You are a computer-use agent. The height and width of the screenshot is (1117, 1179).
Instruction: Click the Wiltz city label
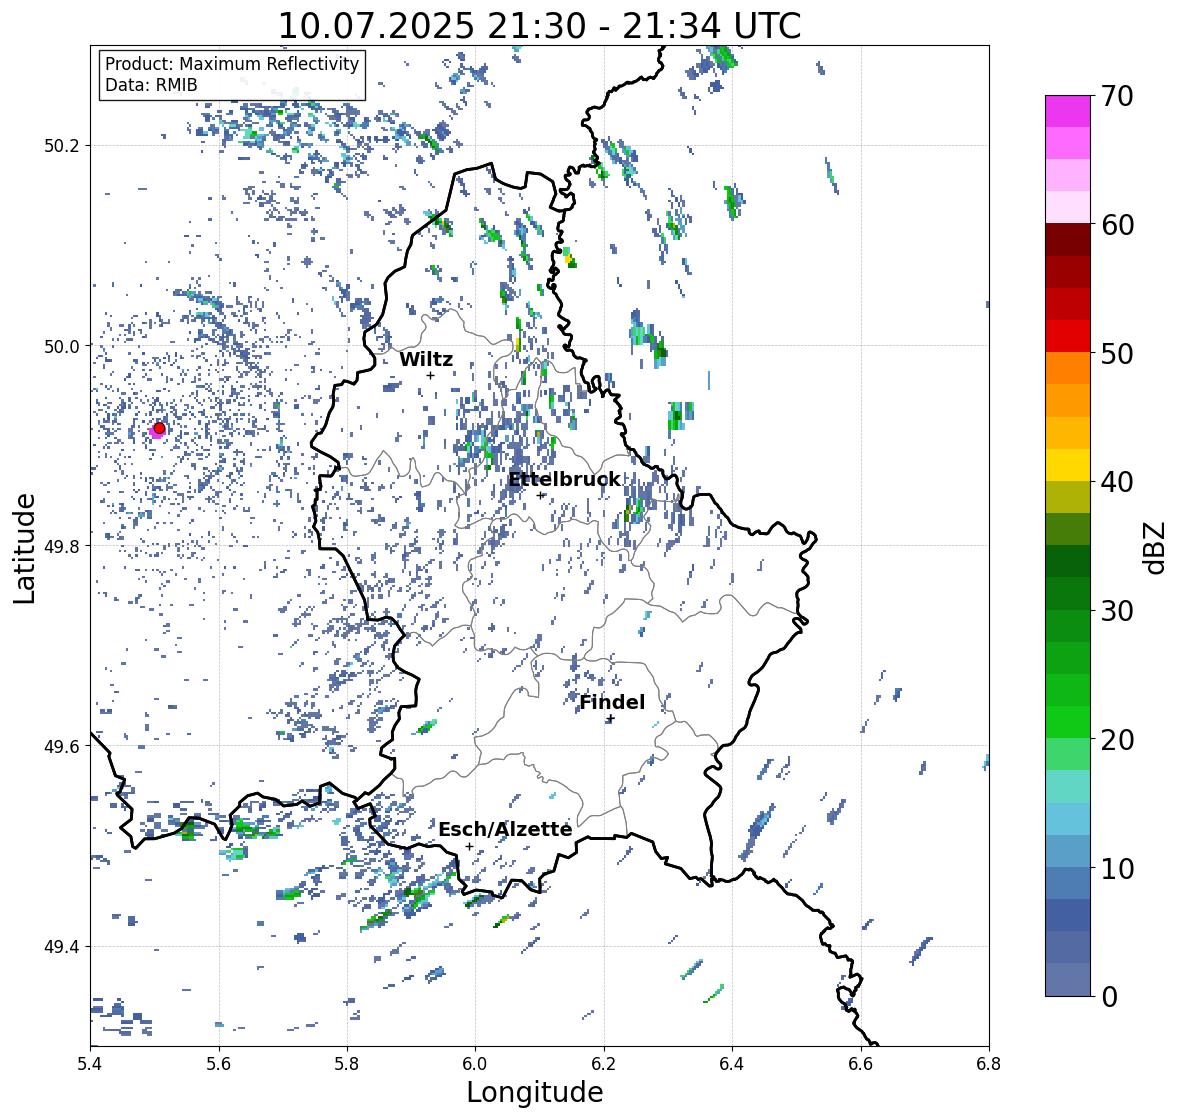(426, 359)
